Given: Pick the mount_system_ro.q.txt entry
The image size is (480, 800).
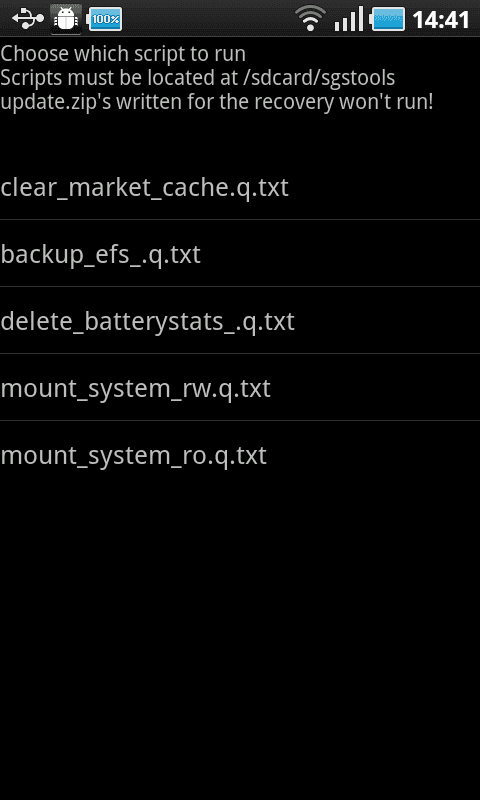Looking at the screenshot, I should (240, 454).
